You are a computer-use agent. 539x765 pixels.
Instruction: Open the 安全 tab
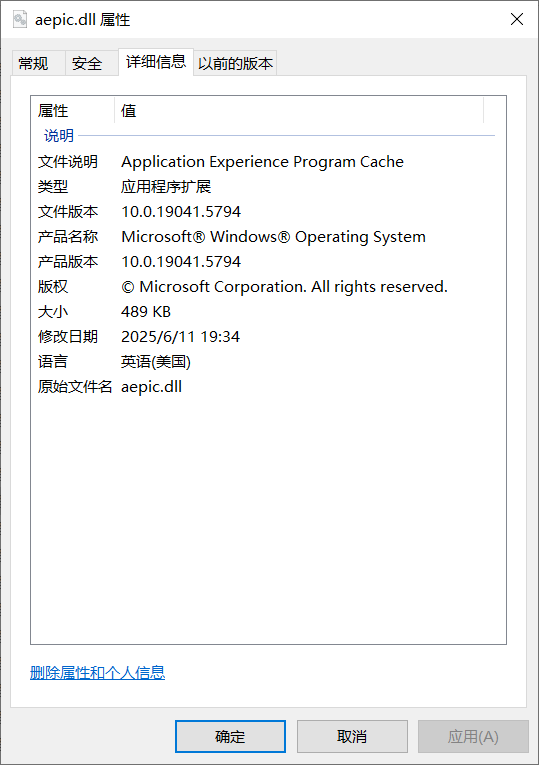click(92, 63)
